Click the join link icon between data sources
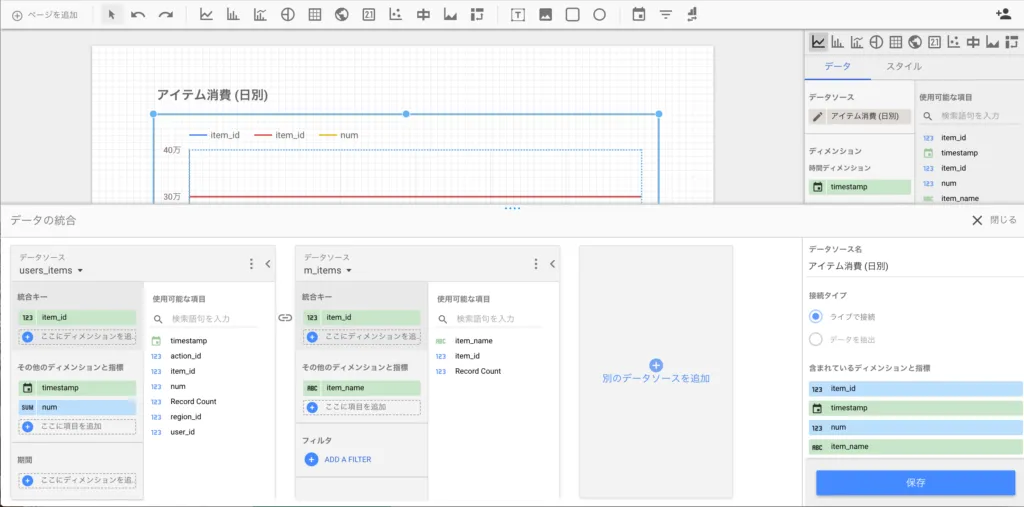The image size is (1024, 507). coord(285,318)
